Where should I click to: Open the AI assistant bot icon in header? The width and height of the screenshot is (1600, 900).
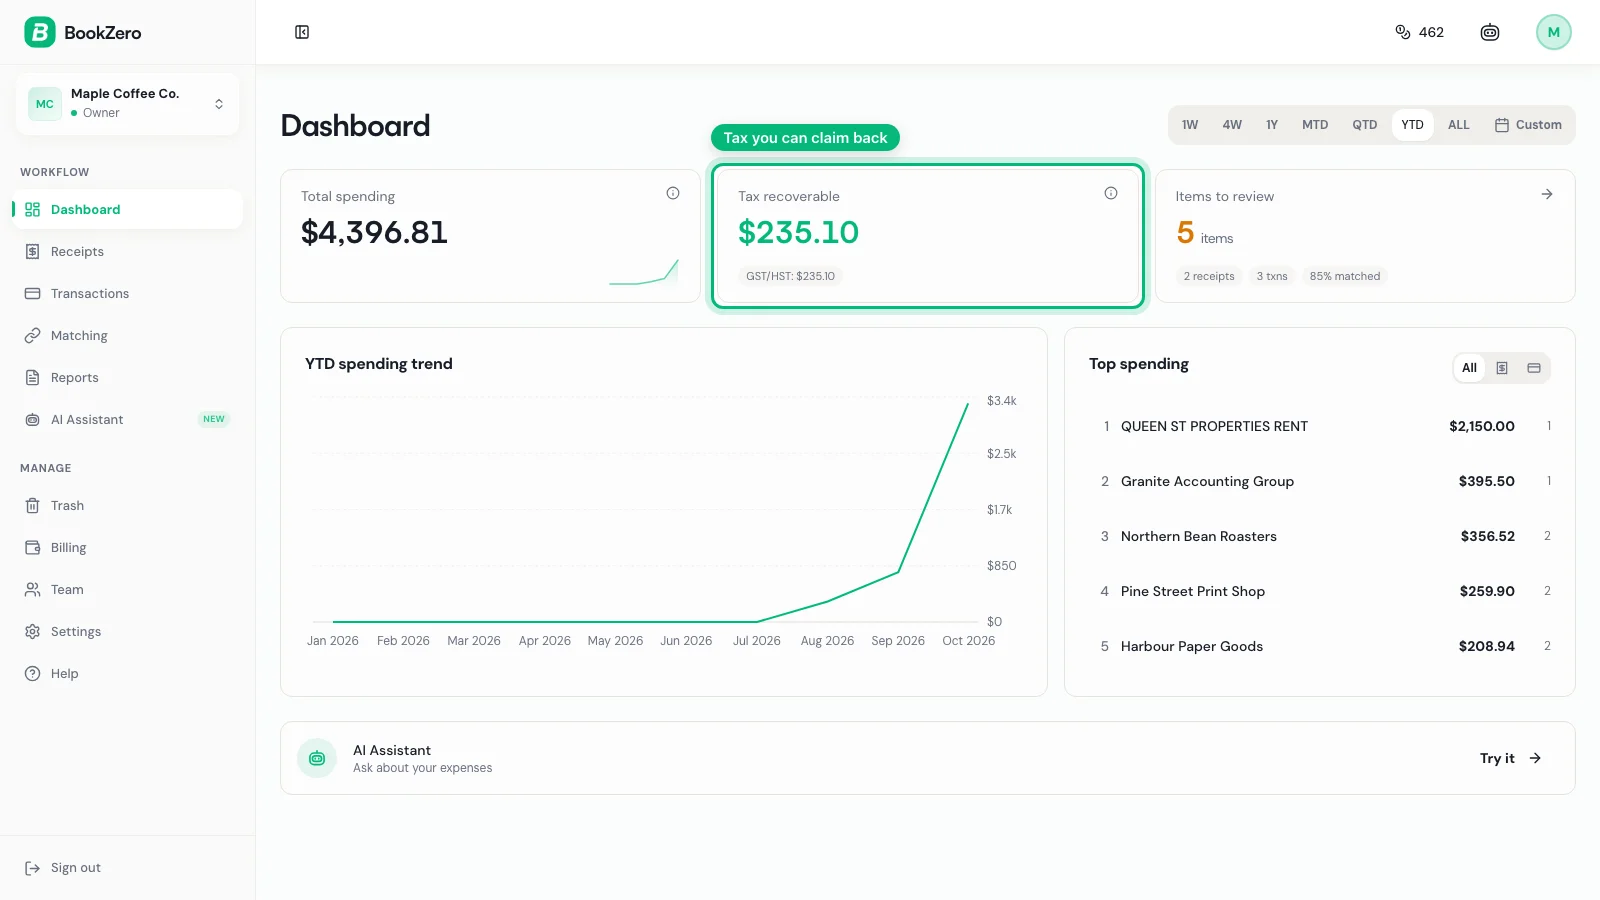tap(1490, 32)
